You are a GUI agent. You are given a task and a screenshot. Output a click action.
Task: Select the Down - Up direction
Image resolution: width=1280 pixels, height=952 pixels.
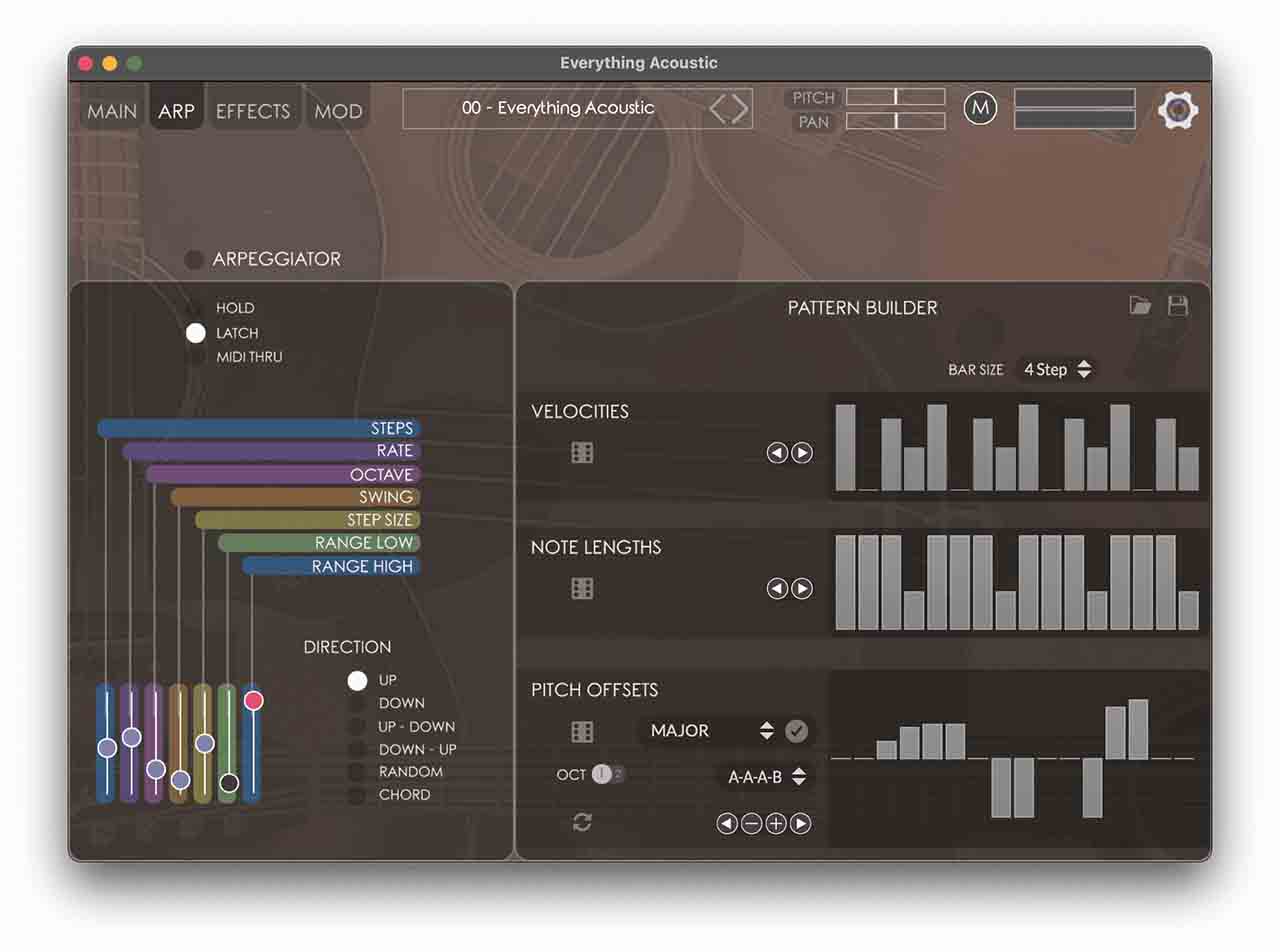coord(357,749)
